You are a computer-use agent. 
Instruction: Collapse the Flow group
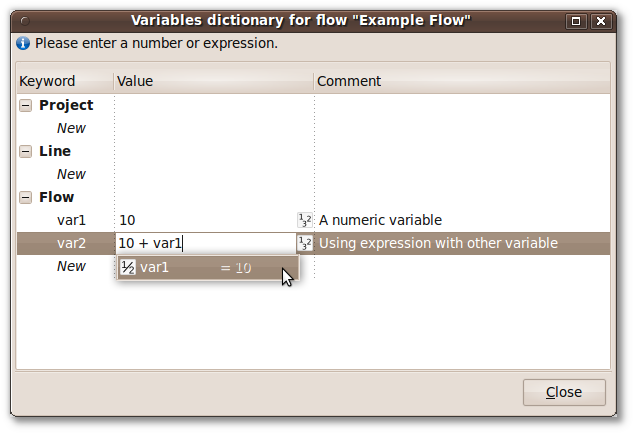point(25,198)
